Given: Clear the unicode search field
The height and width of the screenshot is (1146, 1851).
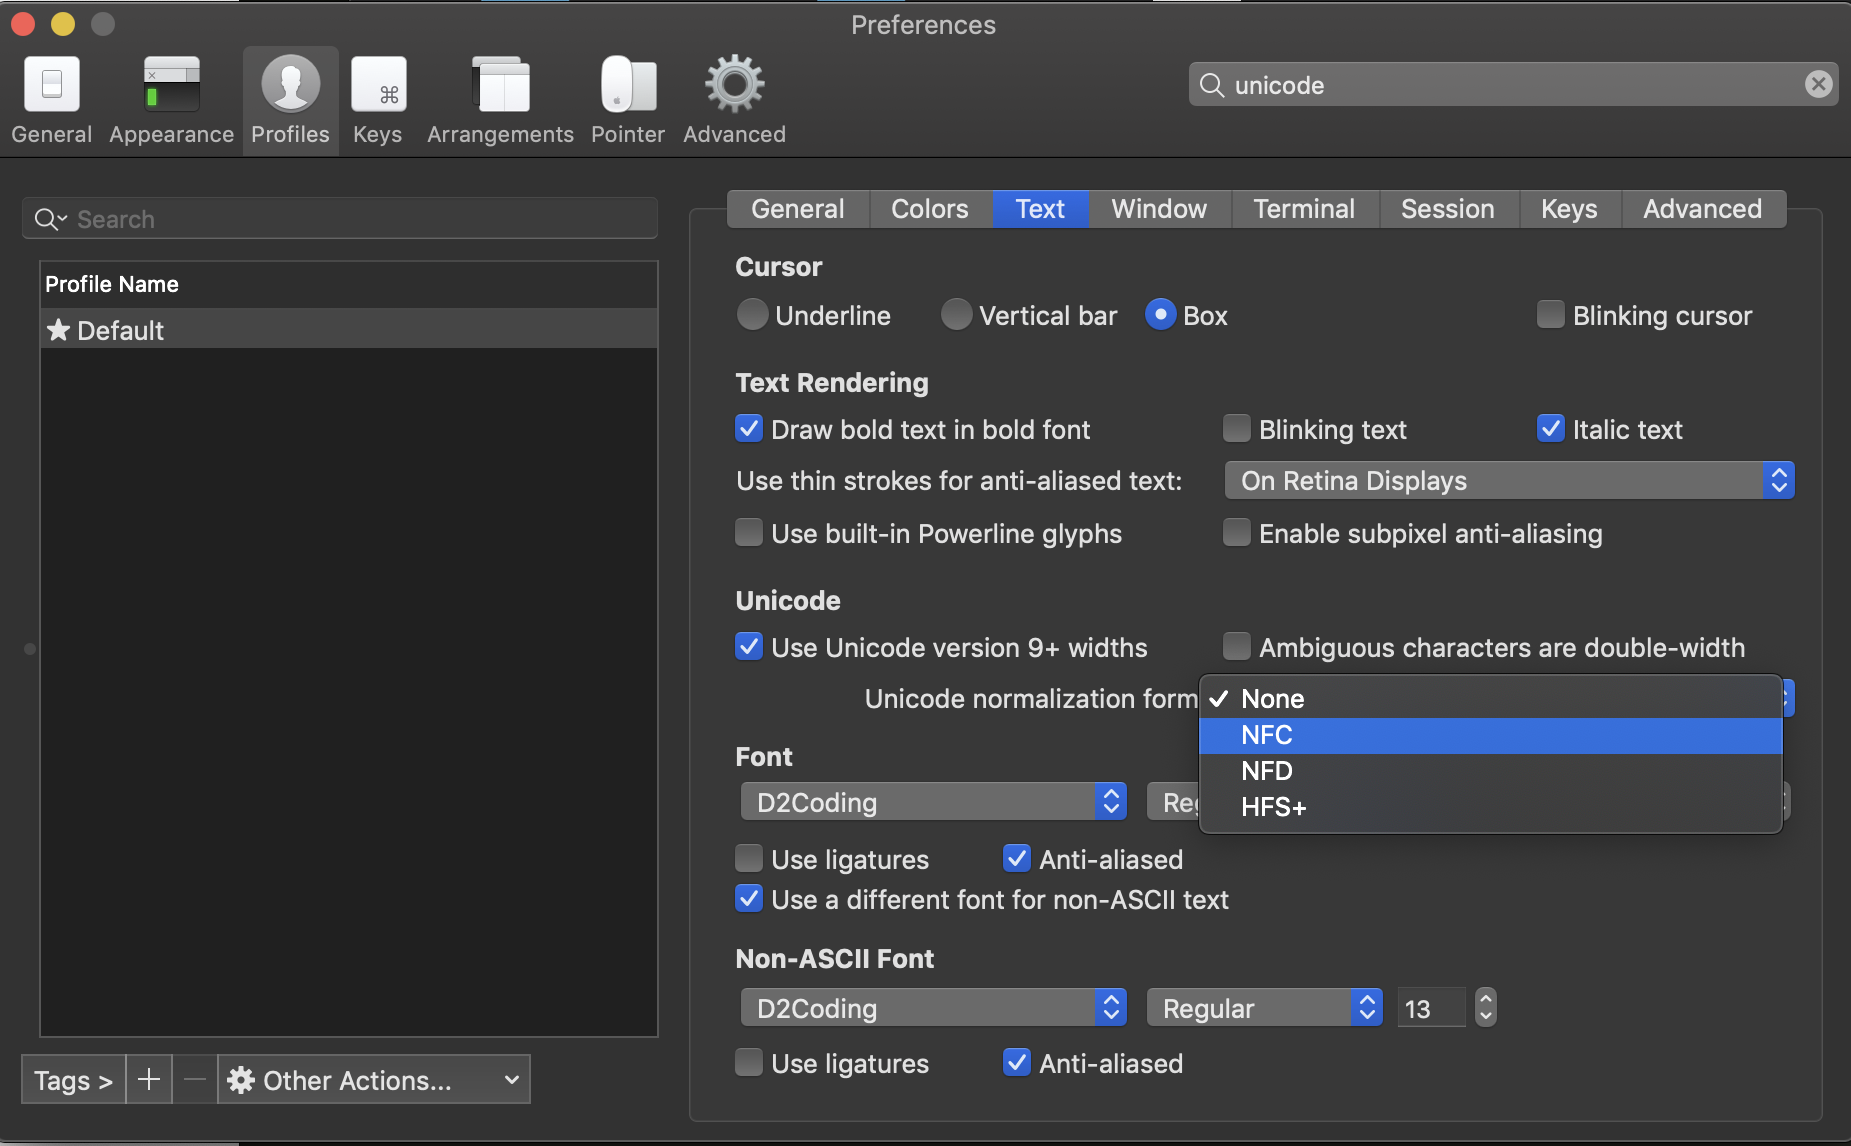Looking at the screenshot, I should point(1818,85).
